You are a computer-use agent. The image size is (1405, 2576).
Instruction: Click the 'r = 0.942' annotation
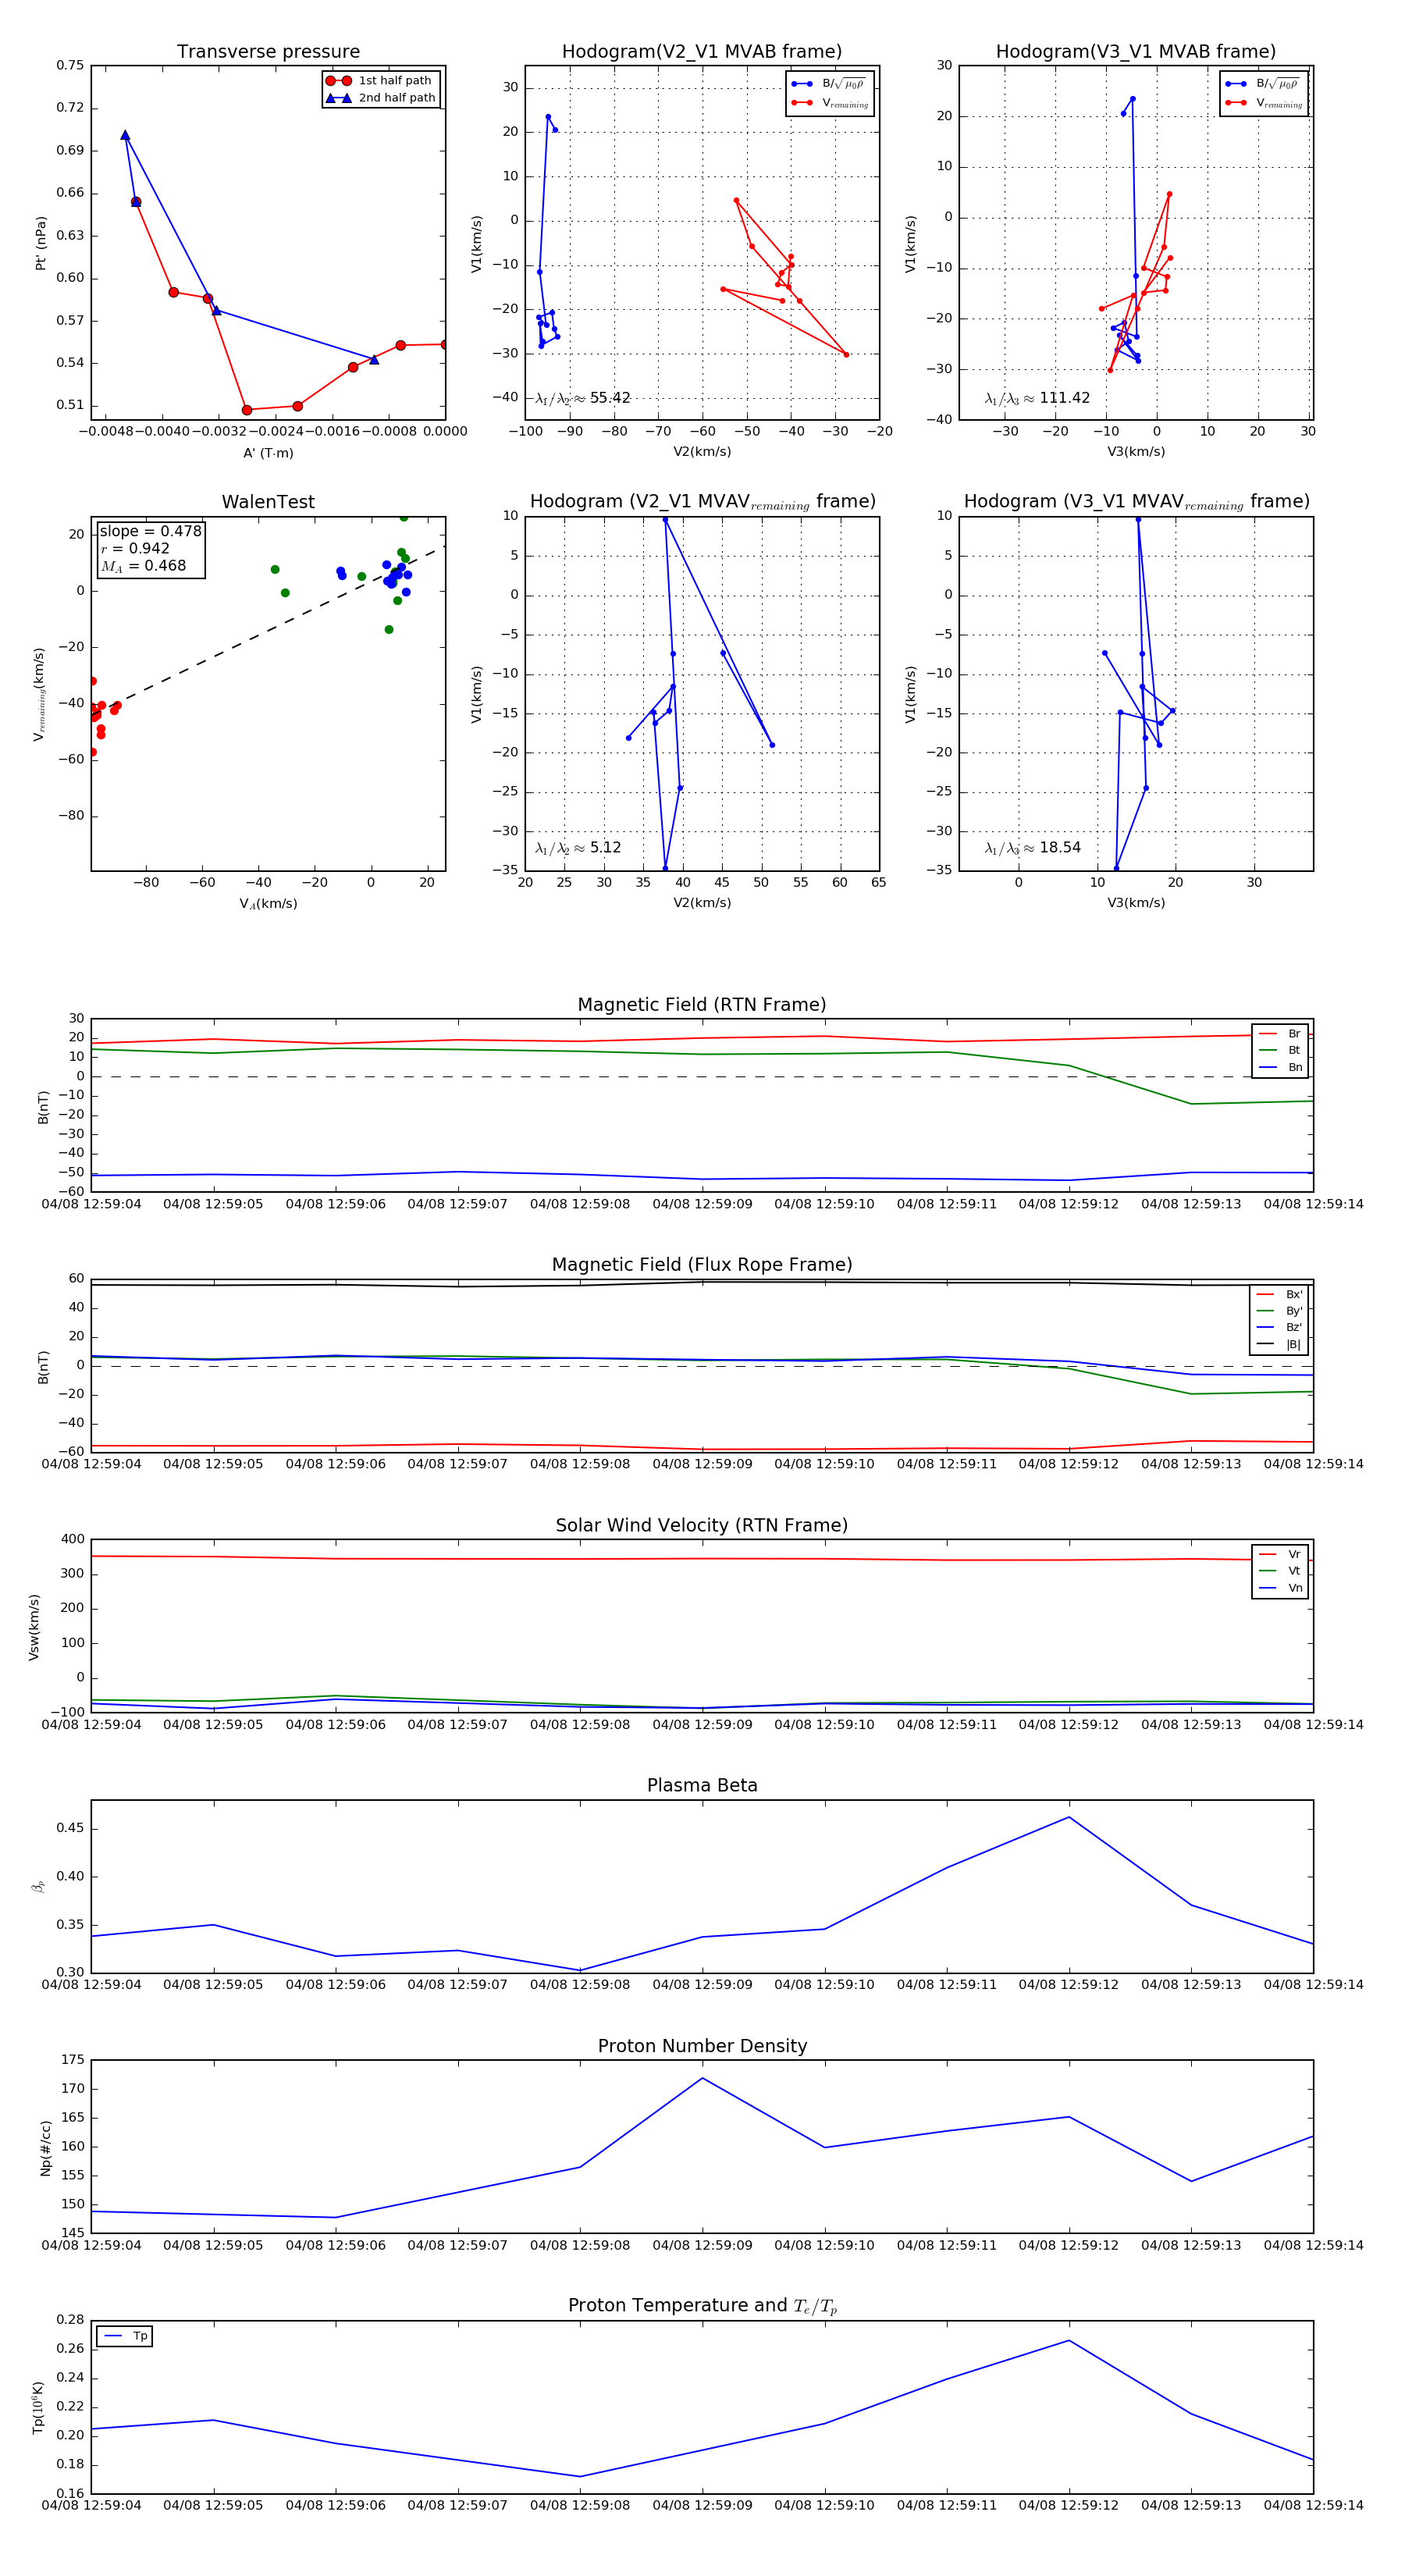[x=135, y=548]
